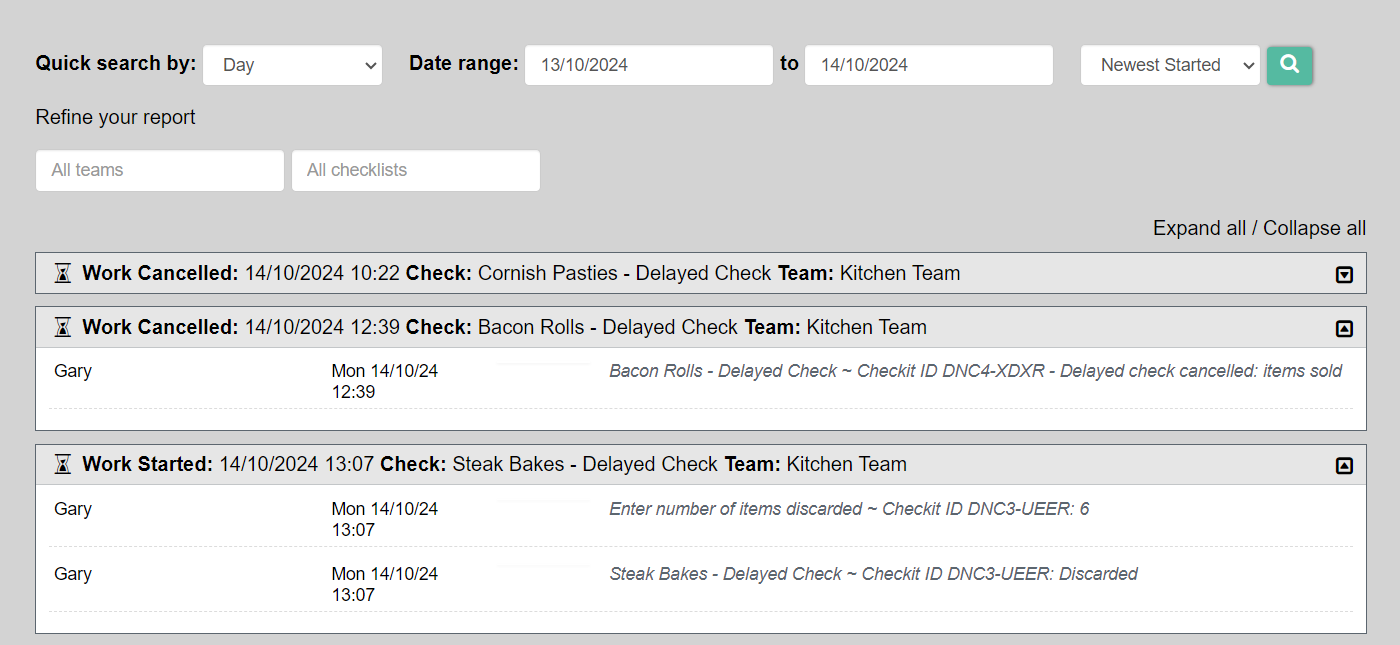The height and width of the screenshot is (645, 1400).
Task: Click hourglass icon on Bacon Rolls row
Action: [63, 328]
